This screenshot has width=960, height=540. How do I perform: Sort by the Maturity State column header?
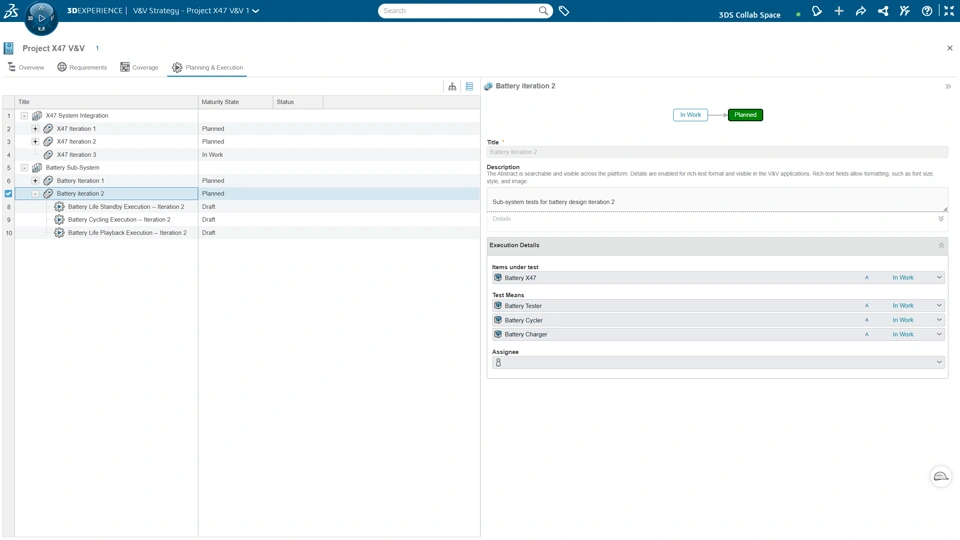click(235, 102)
